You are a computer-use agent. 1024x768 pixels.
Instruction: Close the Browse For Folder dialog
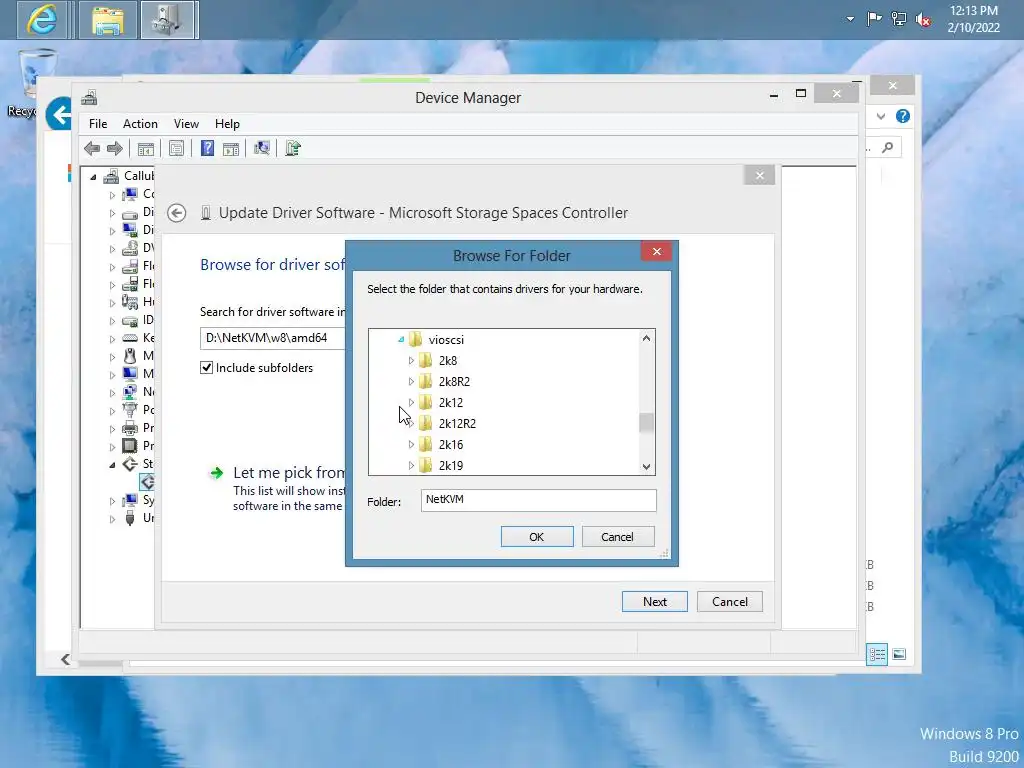[656, 251]
